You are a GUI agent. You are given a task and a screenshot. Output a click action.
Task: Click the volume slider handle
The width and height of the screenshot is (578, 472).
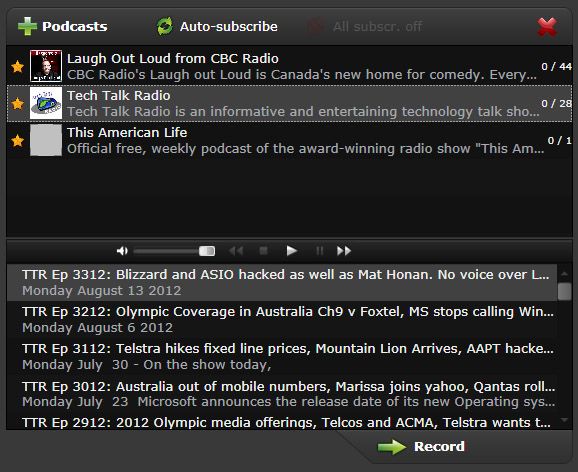click(x=207, y=251)
